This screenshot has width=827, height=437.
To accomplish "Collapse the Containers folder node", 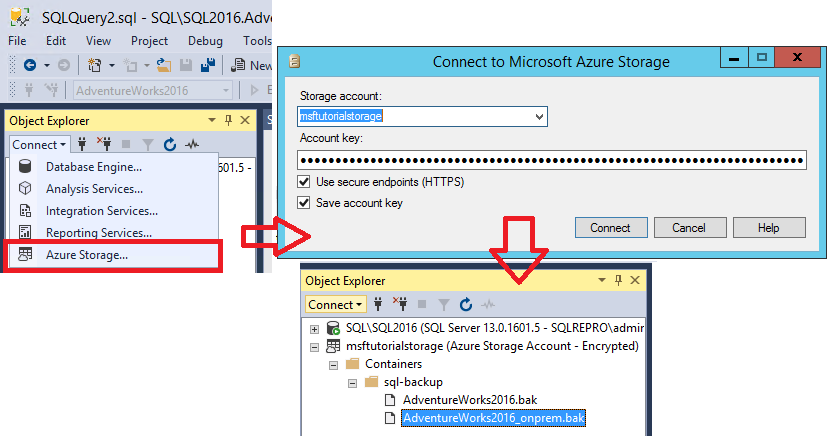I will pyautogui.click(x=333, y=365).
